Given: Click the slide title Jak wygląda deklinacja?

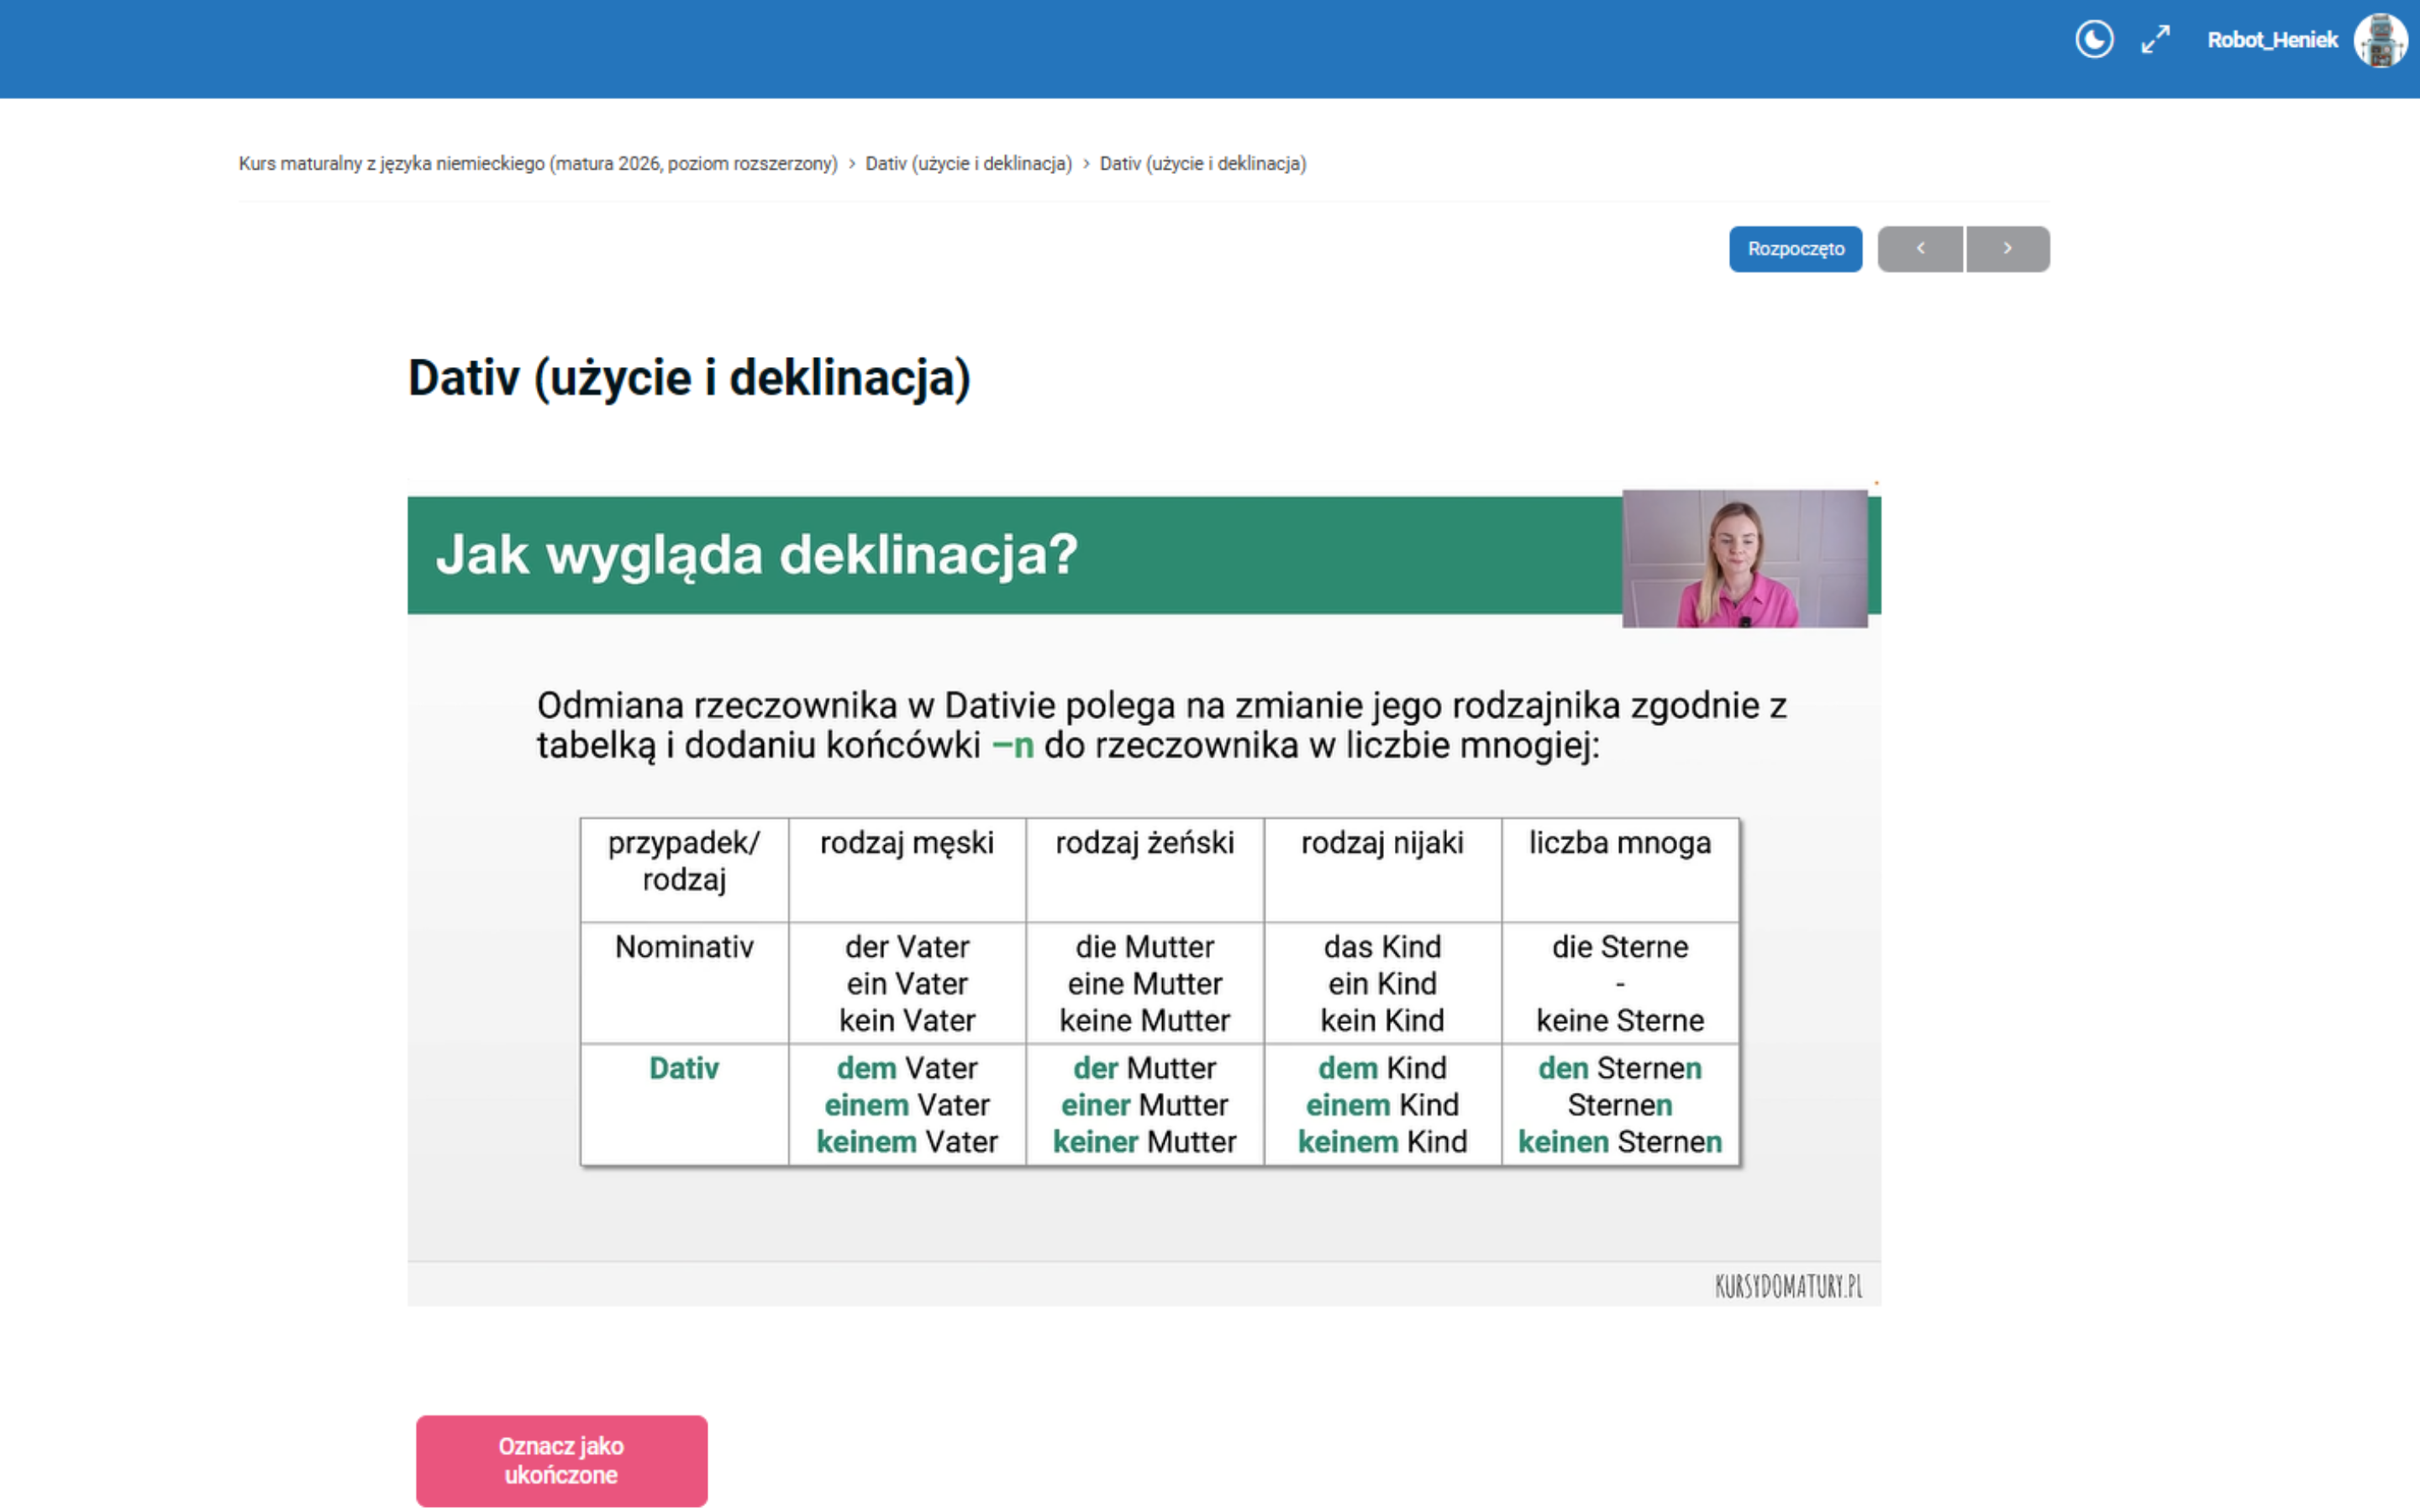Looking at the screenshot, I should [757, 555].
